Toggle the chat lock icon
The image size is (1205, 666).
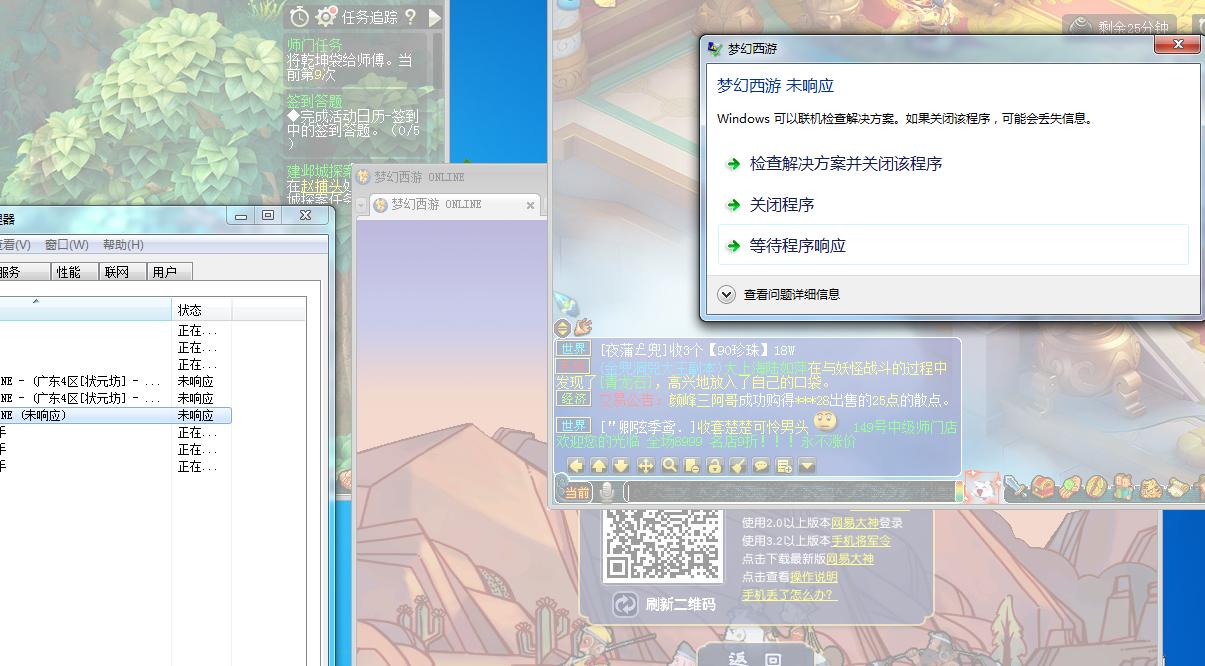click(x=714, y=465)
